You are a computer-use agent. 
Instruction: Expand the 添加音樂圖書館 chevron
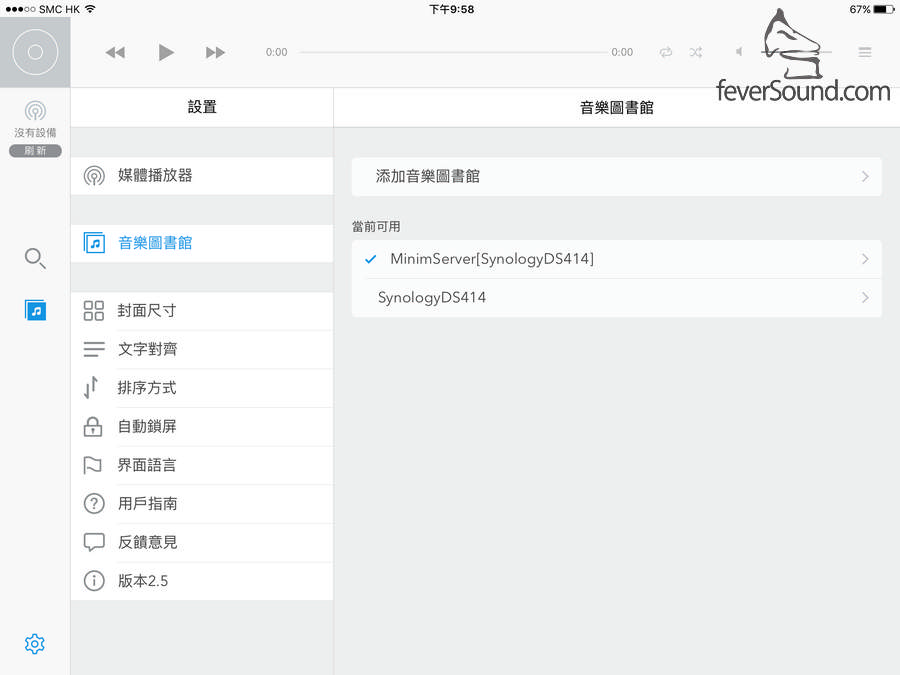(865, 176)
